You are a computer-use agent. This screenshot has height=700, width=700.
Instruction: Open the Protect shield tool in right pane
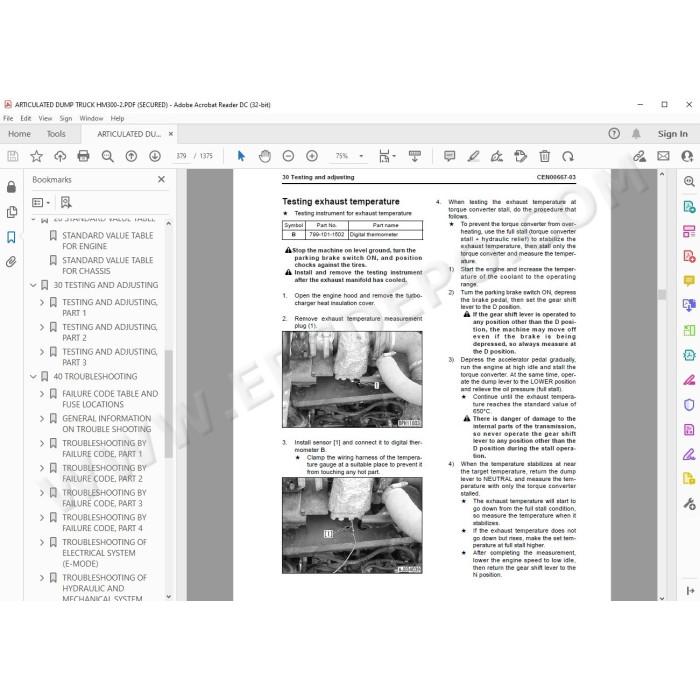[689, 404]
